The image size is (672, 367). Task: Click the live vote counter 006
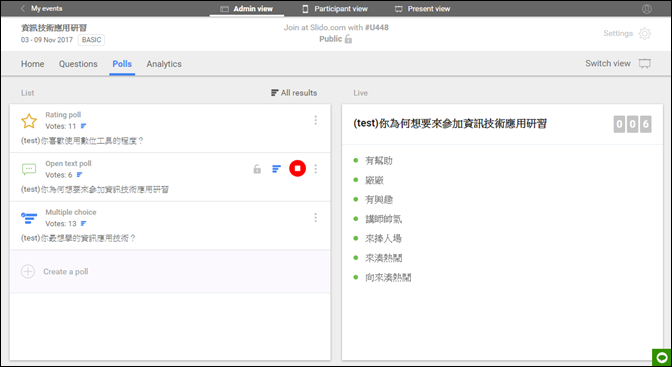tap(632, 124)
